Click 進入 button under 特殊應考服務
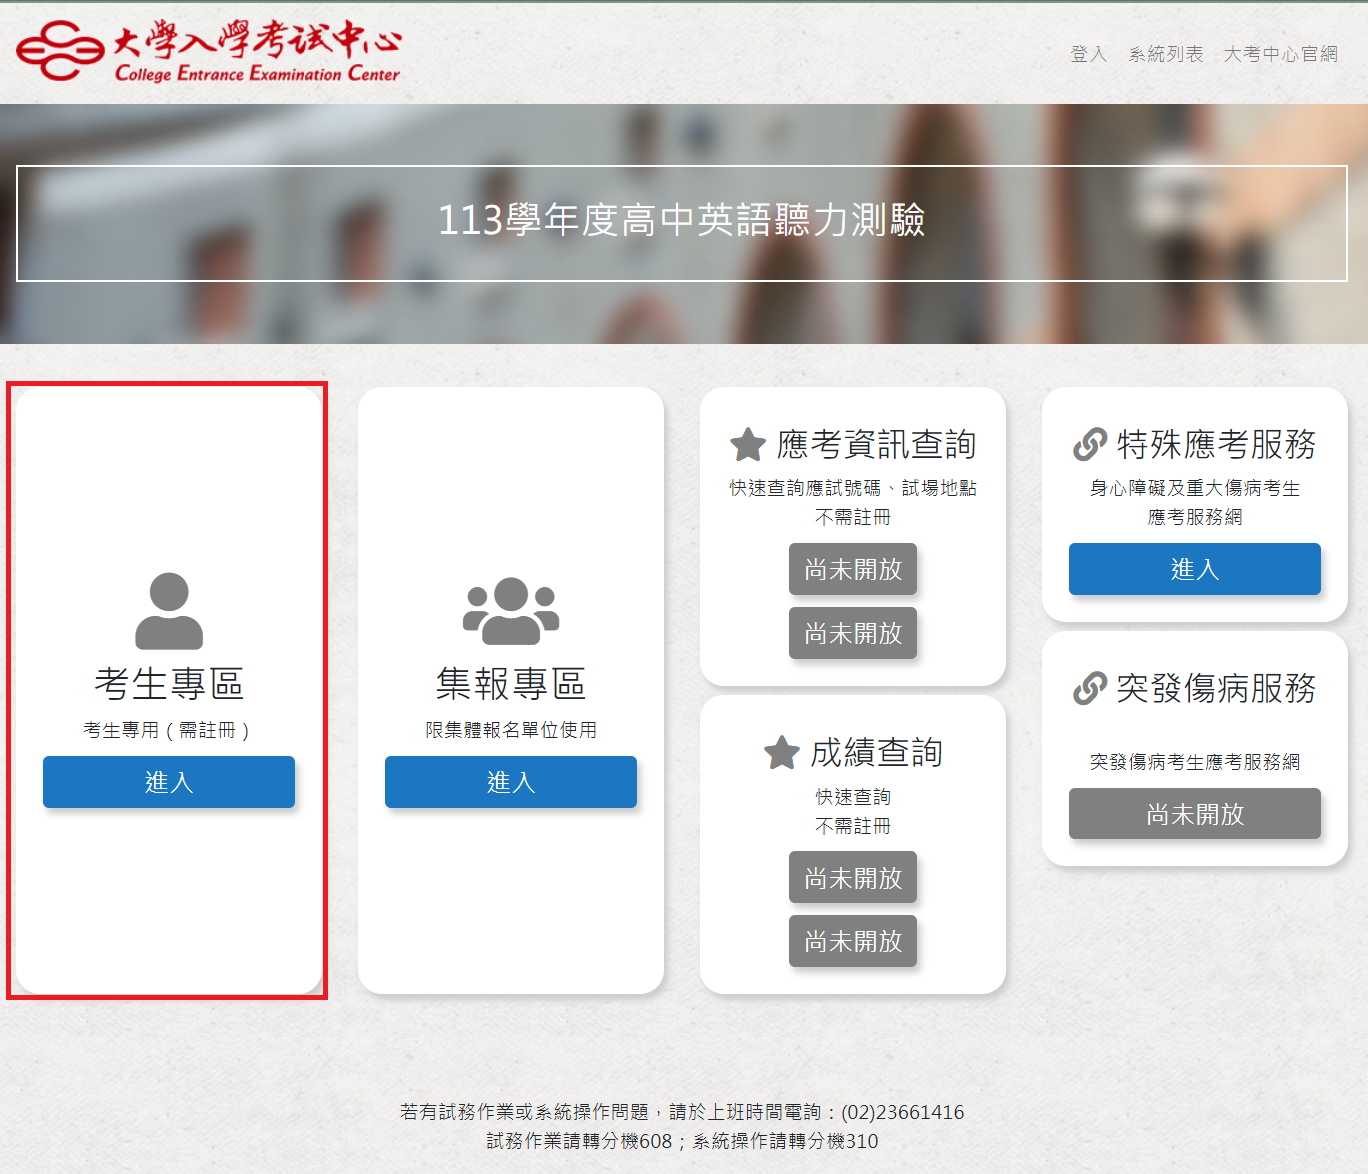Viewport: 1368px width, 1174px height. coord(1195,569)
